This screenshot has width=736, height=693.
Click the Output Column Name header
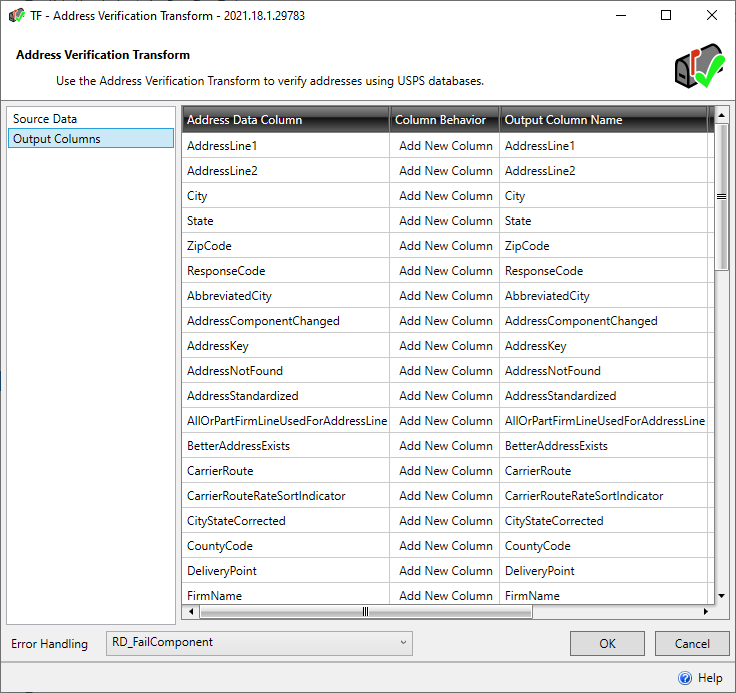tap(604, 120)
